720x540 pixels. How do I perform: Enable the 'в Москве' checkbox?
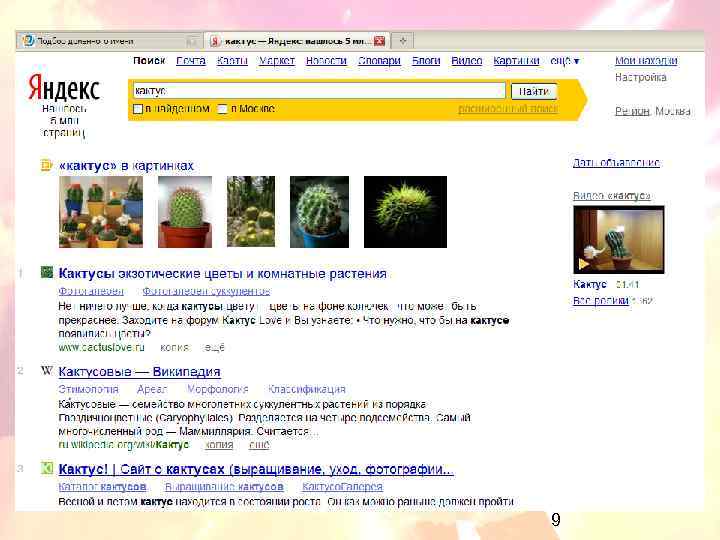(222, 109)
